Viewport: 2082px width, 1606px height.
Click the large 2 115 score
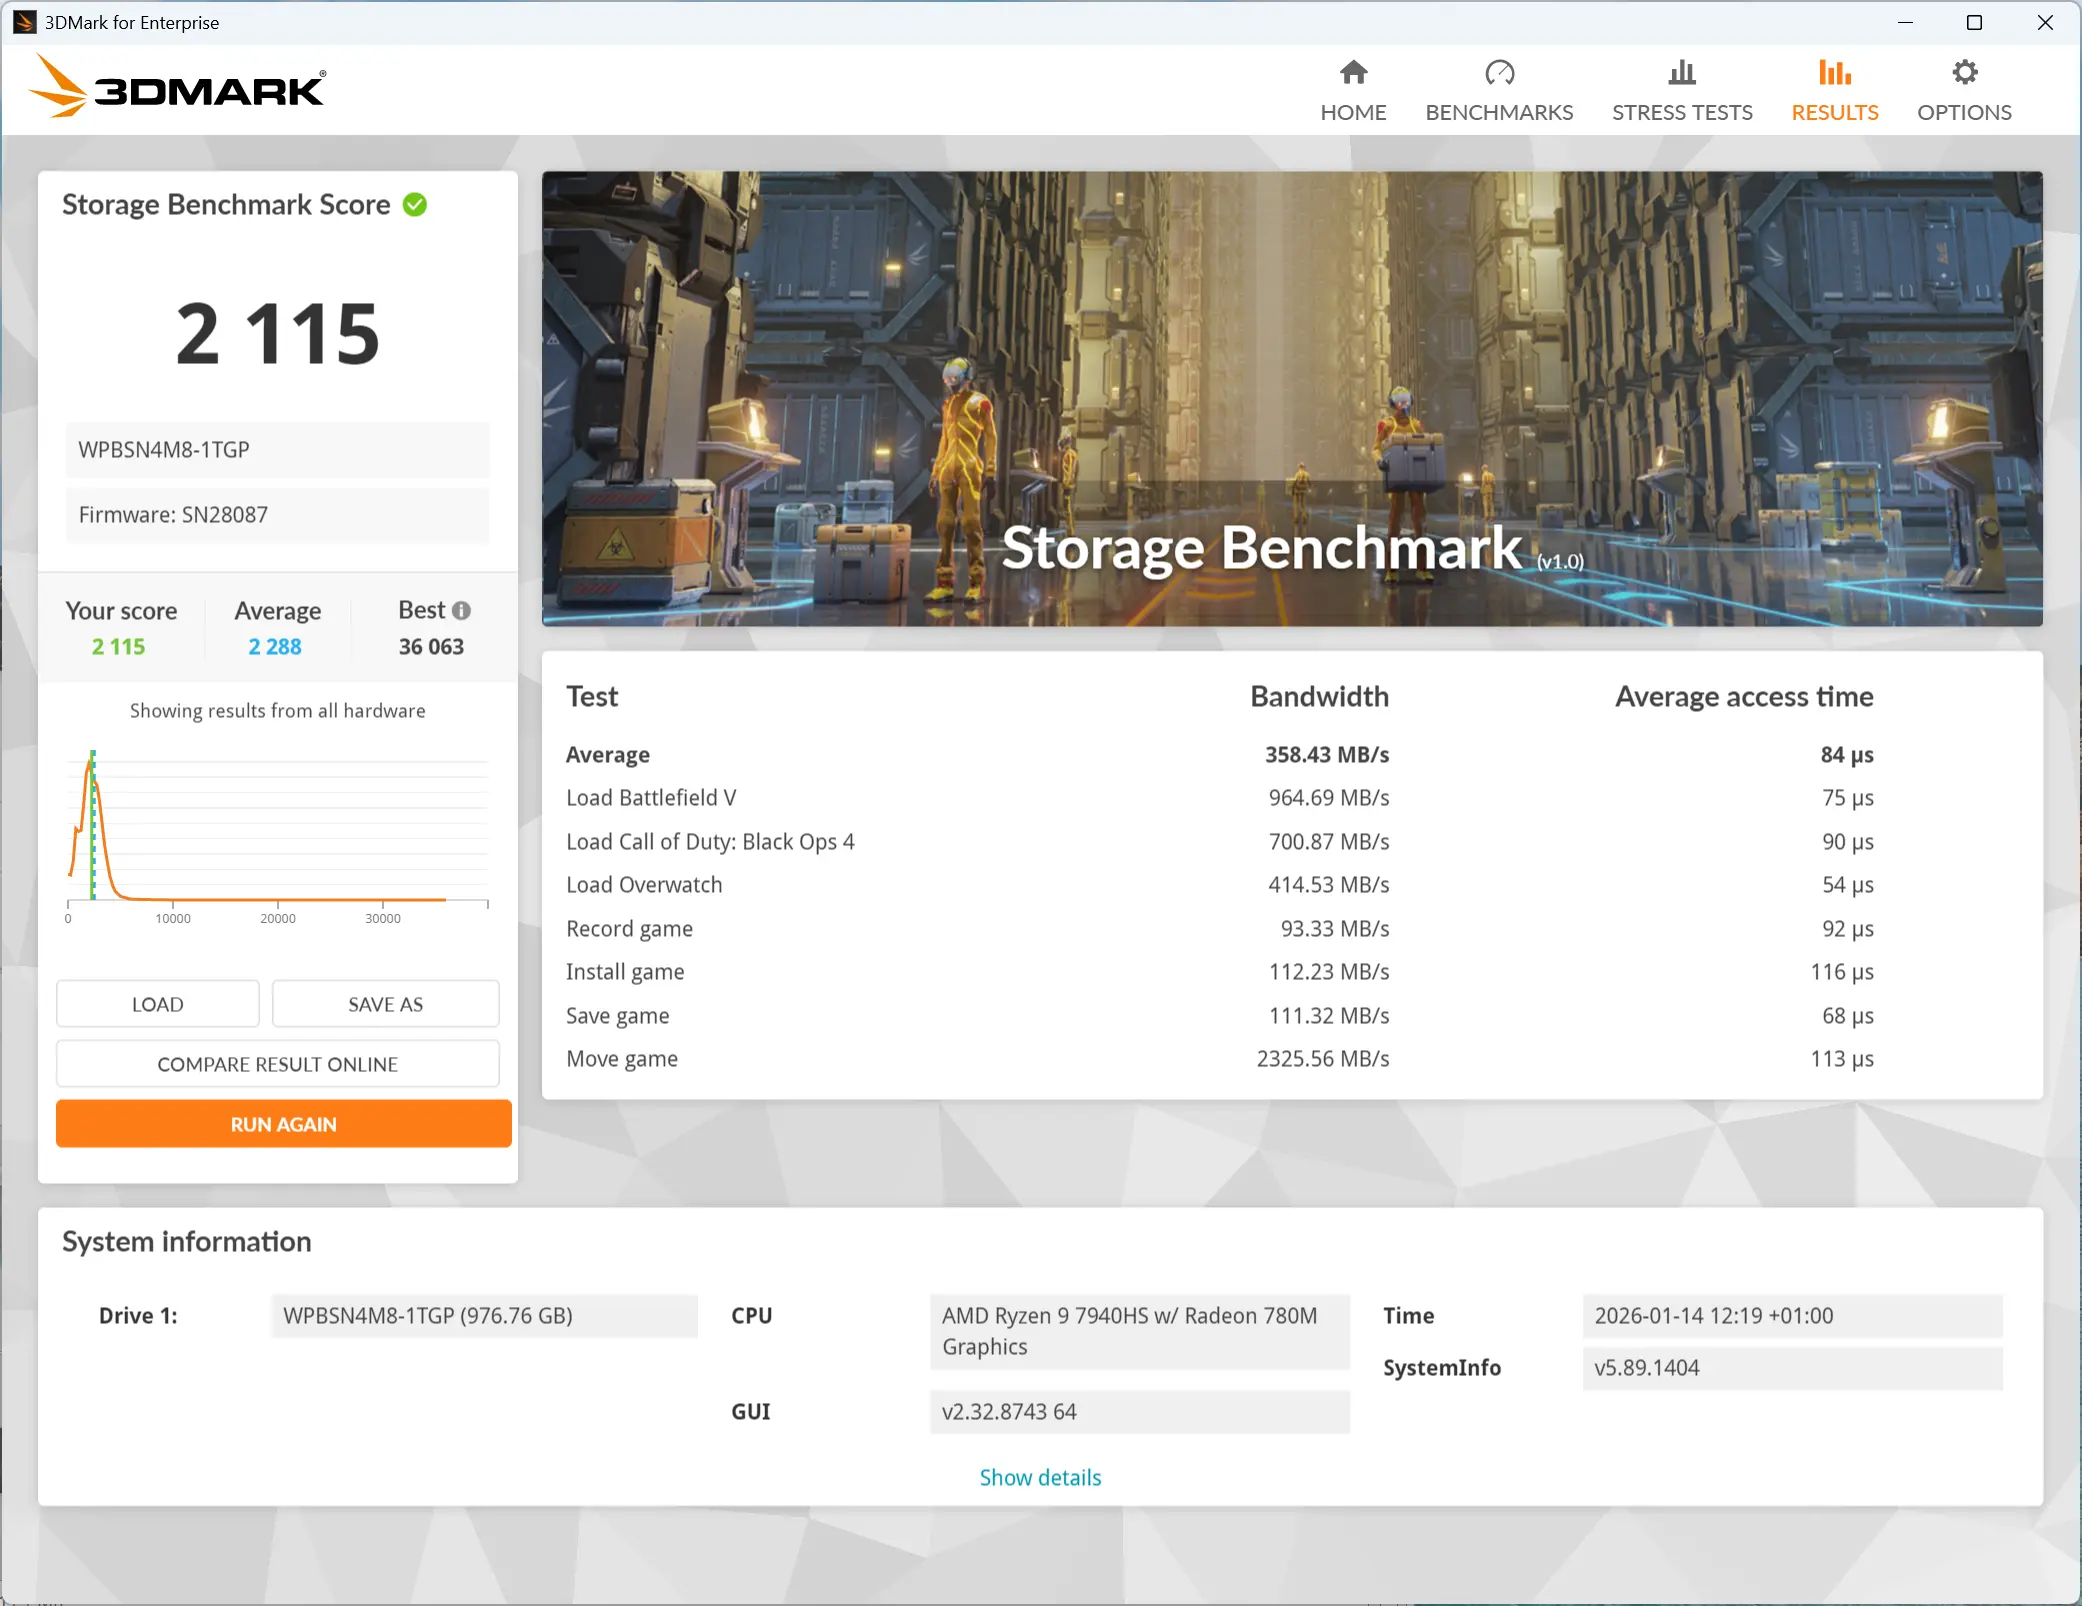278,333
